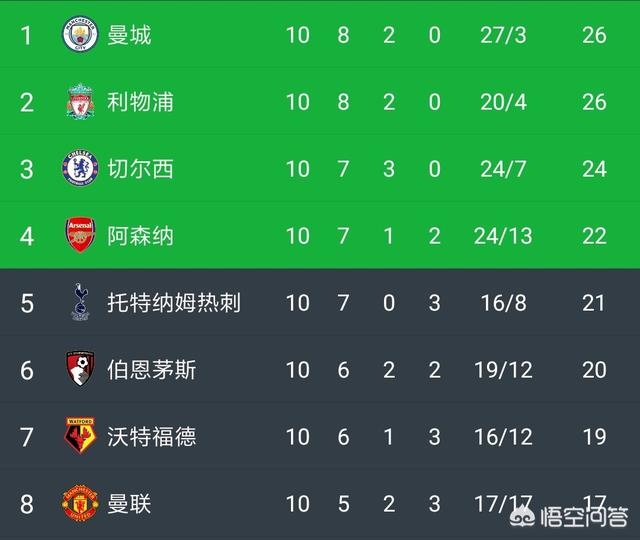This screenshot has height=540, width=640.
Task: Click the Bournemouth club crest
Action: coord(80,369)
